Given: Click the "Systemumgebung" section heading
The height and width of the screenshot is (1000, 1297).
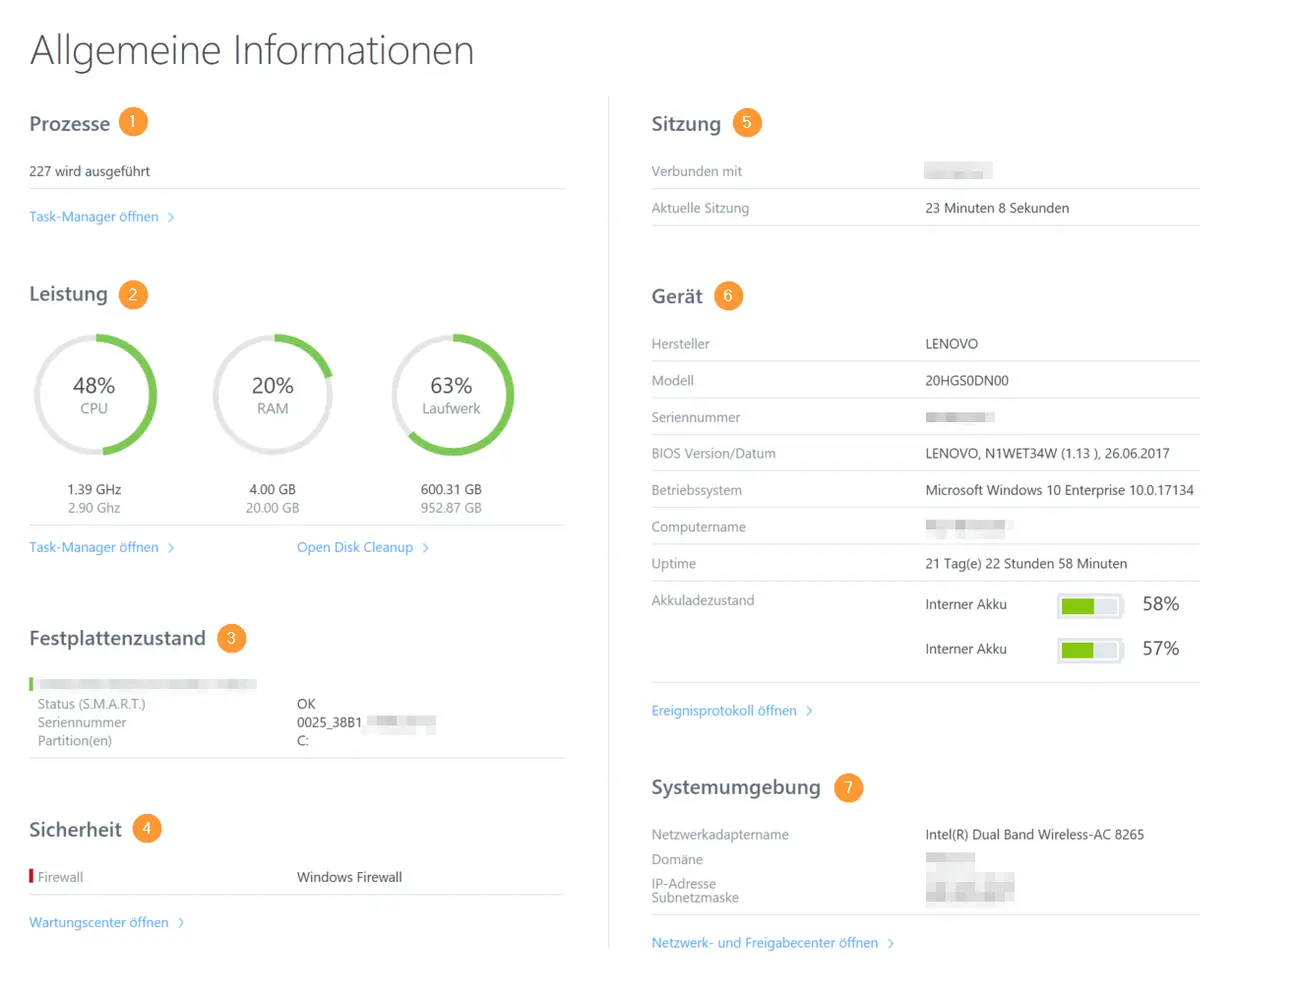Looking at the screenshot, I should pyautogui.click(x=736, y=788).
